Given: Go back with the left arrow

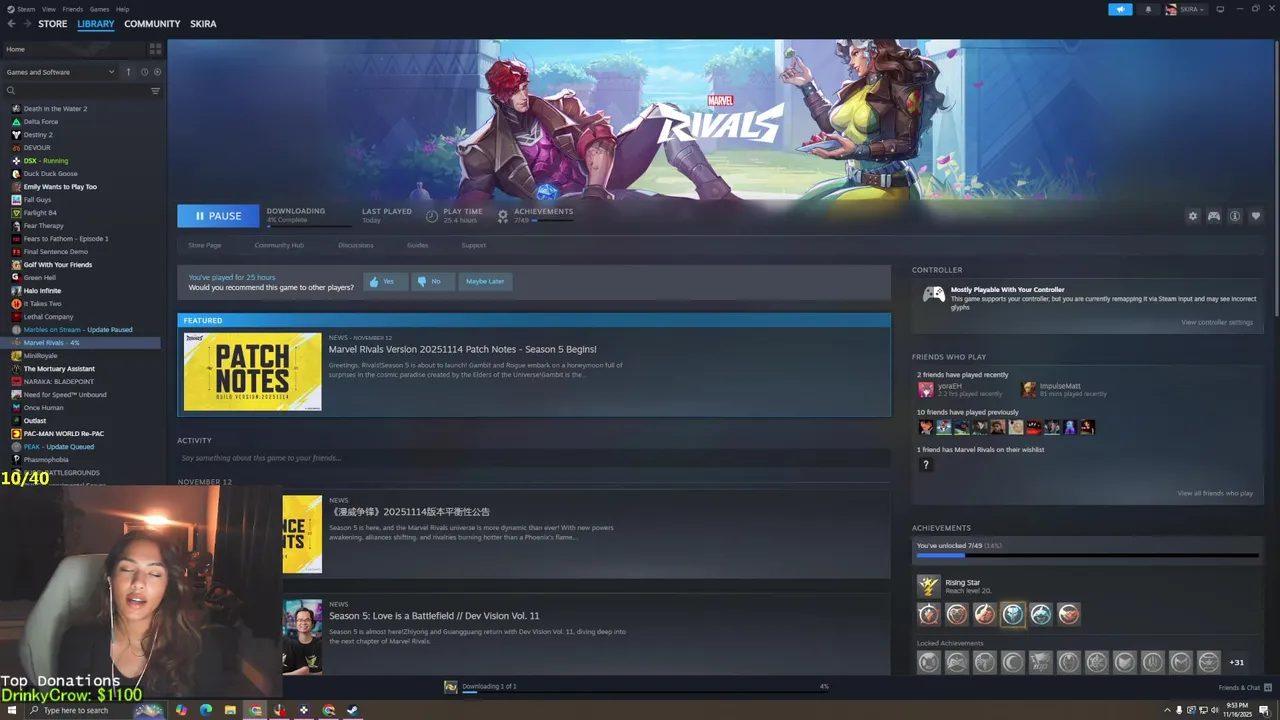Looking at the screenshot, I should 11,23.
